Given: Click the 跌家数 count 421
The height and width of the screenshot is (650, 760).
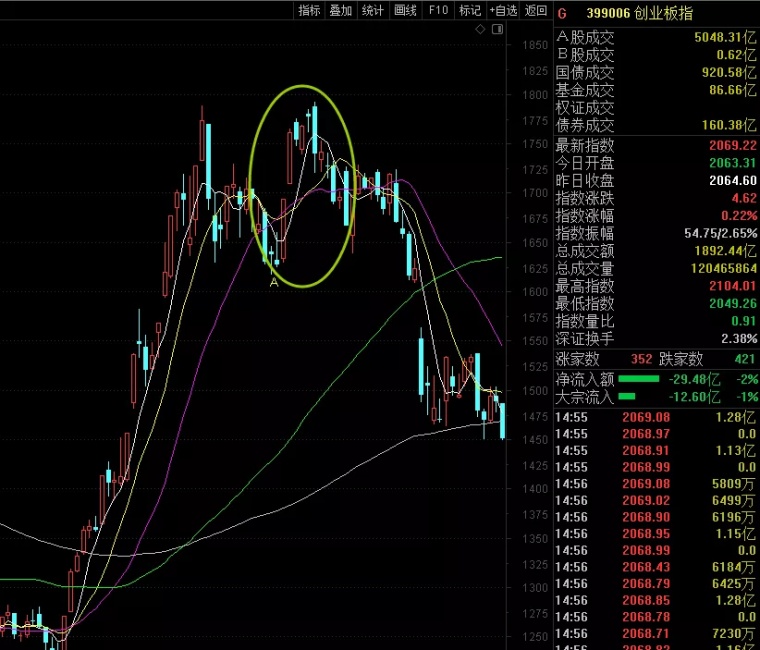Looking at the screenshot, I should pyautogui.click(x=745, y=359).
